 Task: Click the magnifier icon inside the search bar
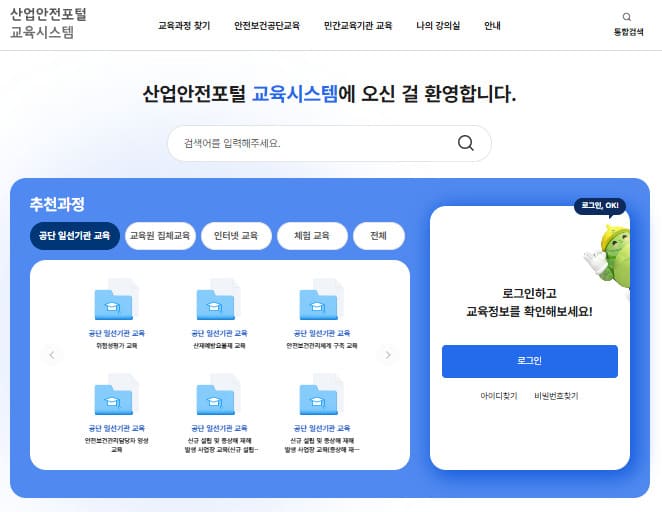(x=466, y=143)
